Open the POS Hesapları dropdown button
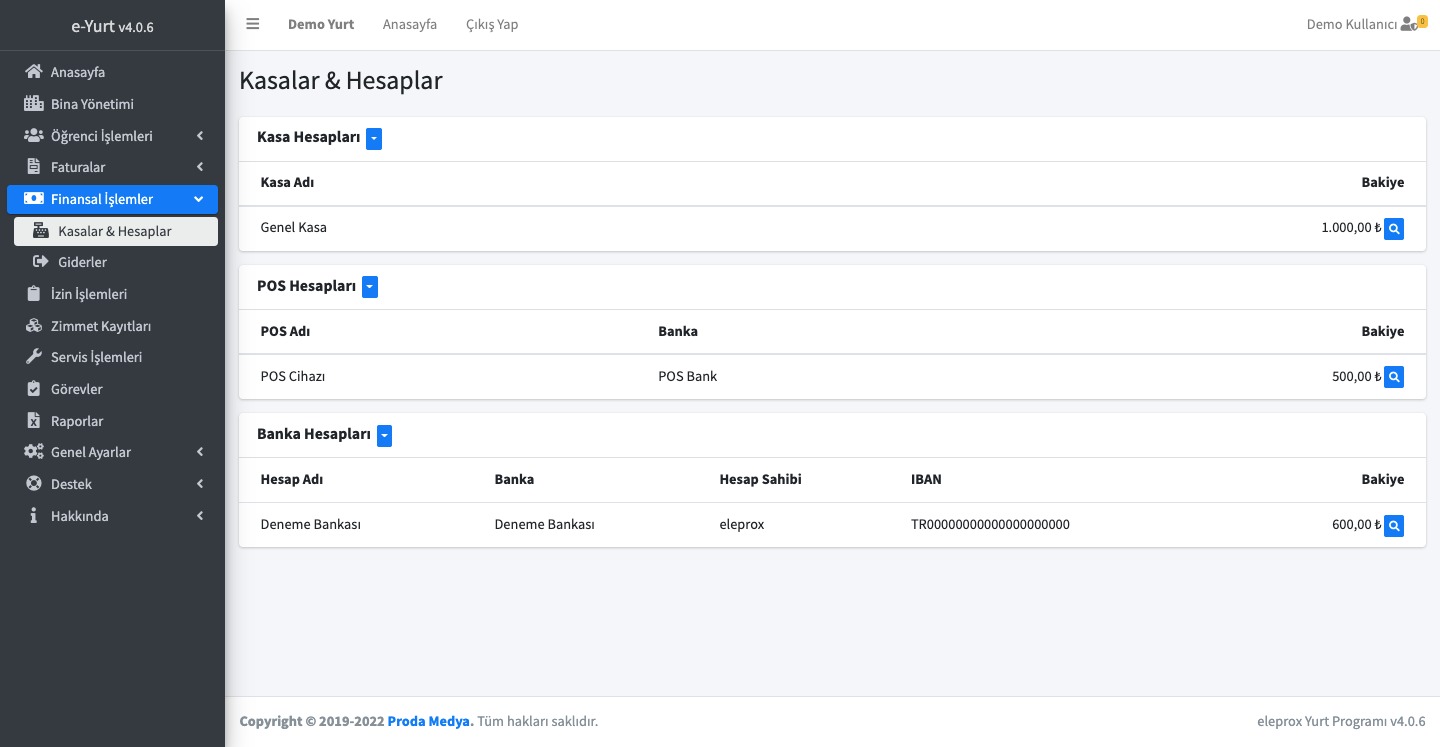 click(370, 287)
